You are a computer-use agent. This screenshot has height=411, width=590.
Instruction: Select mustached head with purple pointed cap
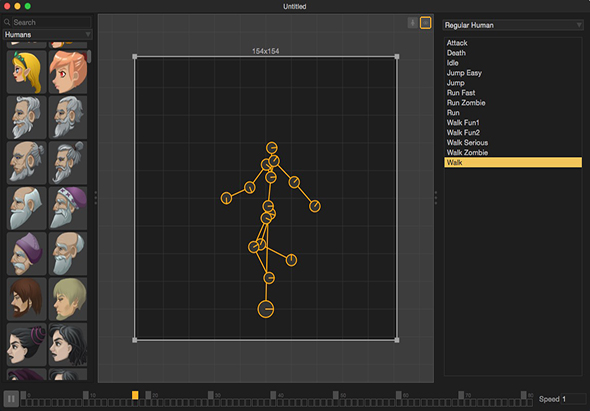pos(26,254)
